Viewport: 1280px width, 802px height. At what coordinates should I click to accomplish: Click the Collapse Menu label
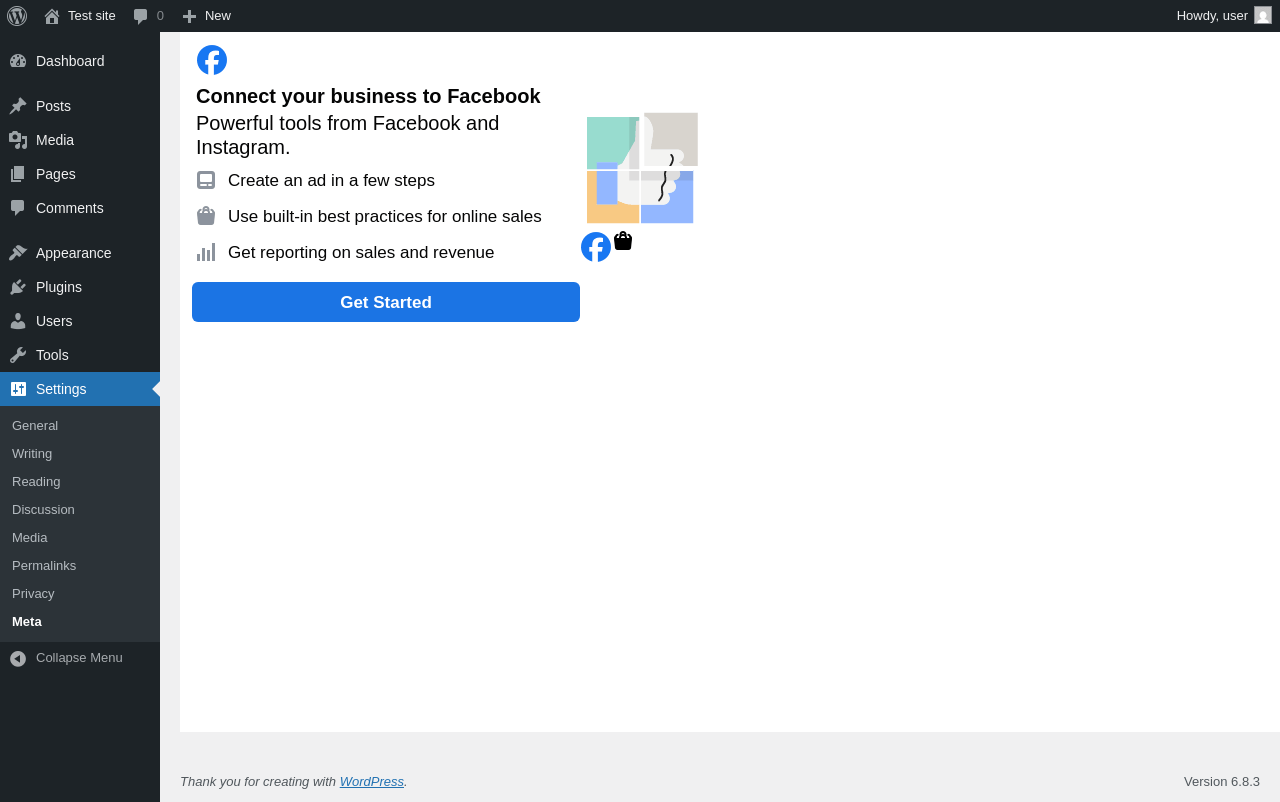79,658
